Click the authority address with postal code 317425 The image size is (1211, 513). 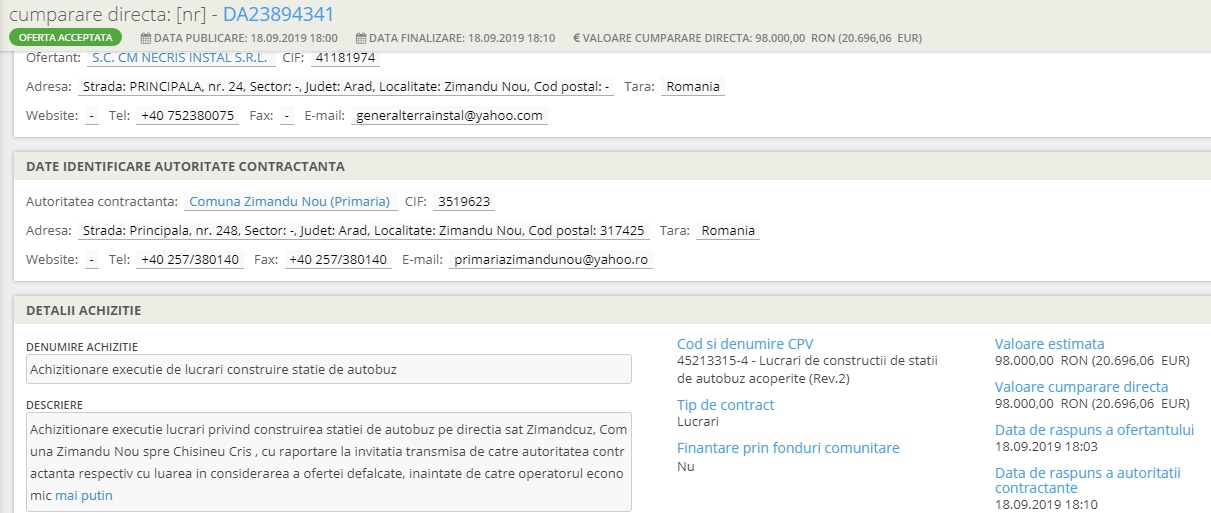point(363,231)
